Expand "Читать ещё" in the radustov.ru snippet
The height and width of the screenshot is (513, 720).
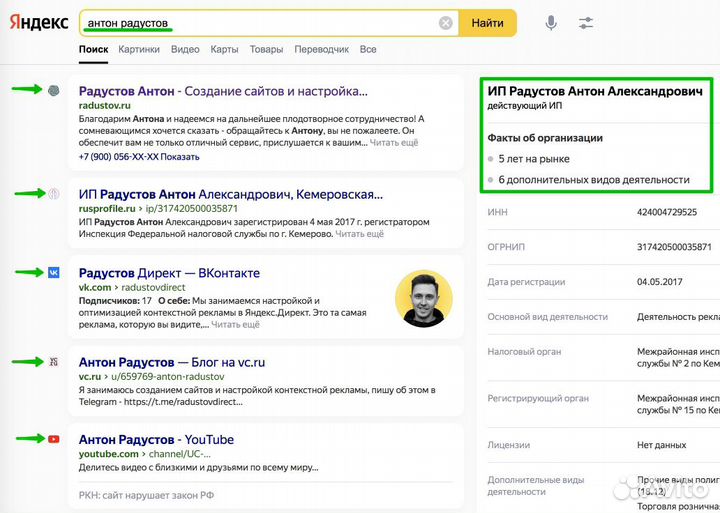(x=394, y=143)
